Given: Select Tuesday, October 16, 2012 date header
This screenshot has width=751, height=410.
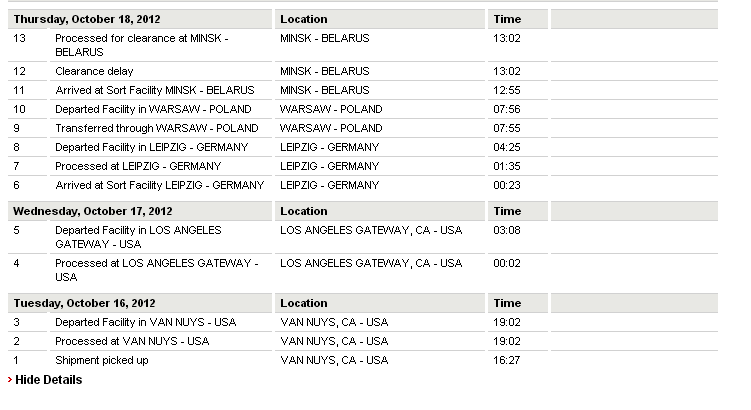Looking at the screenshot, I should (84, 303).
